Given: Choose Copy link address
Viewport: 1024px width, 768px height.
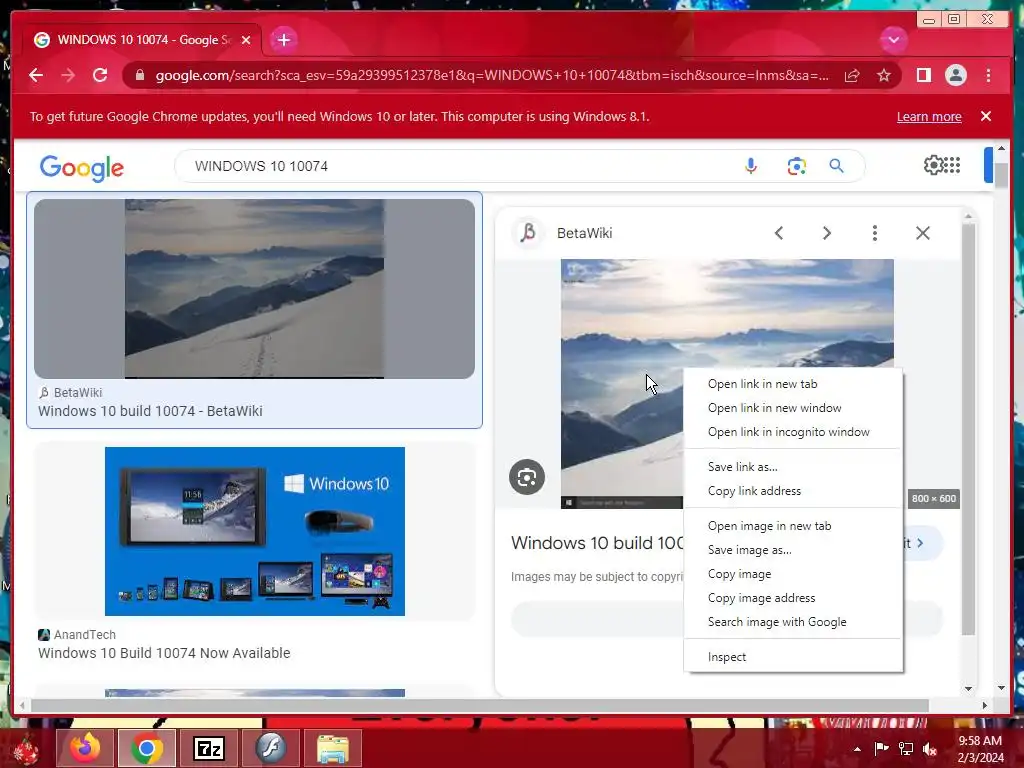Looking at the screenshot, I should [x=754, y=491].
